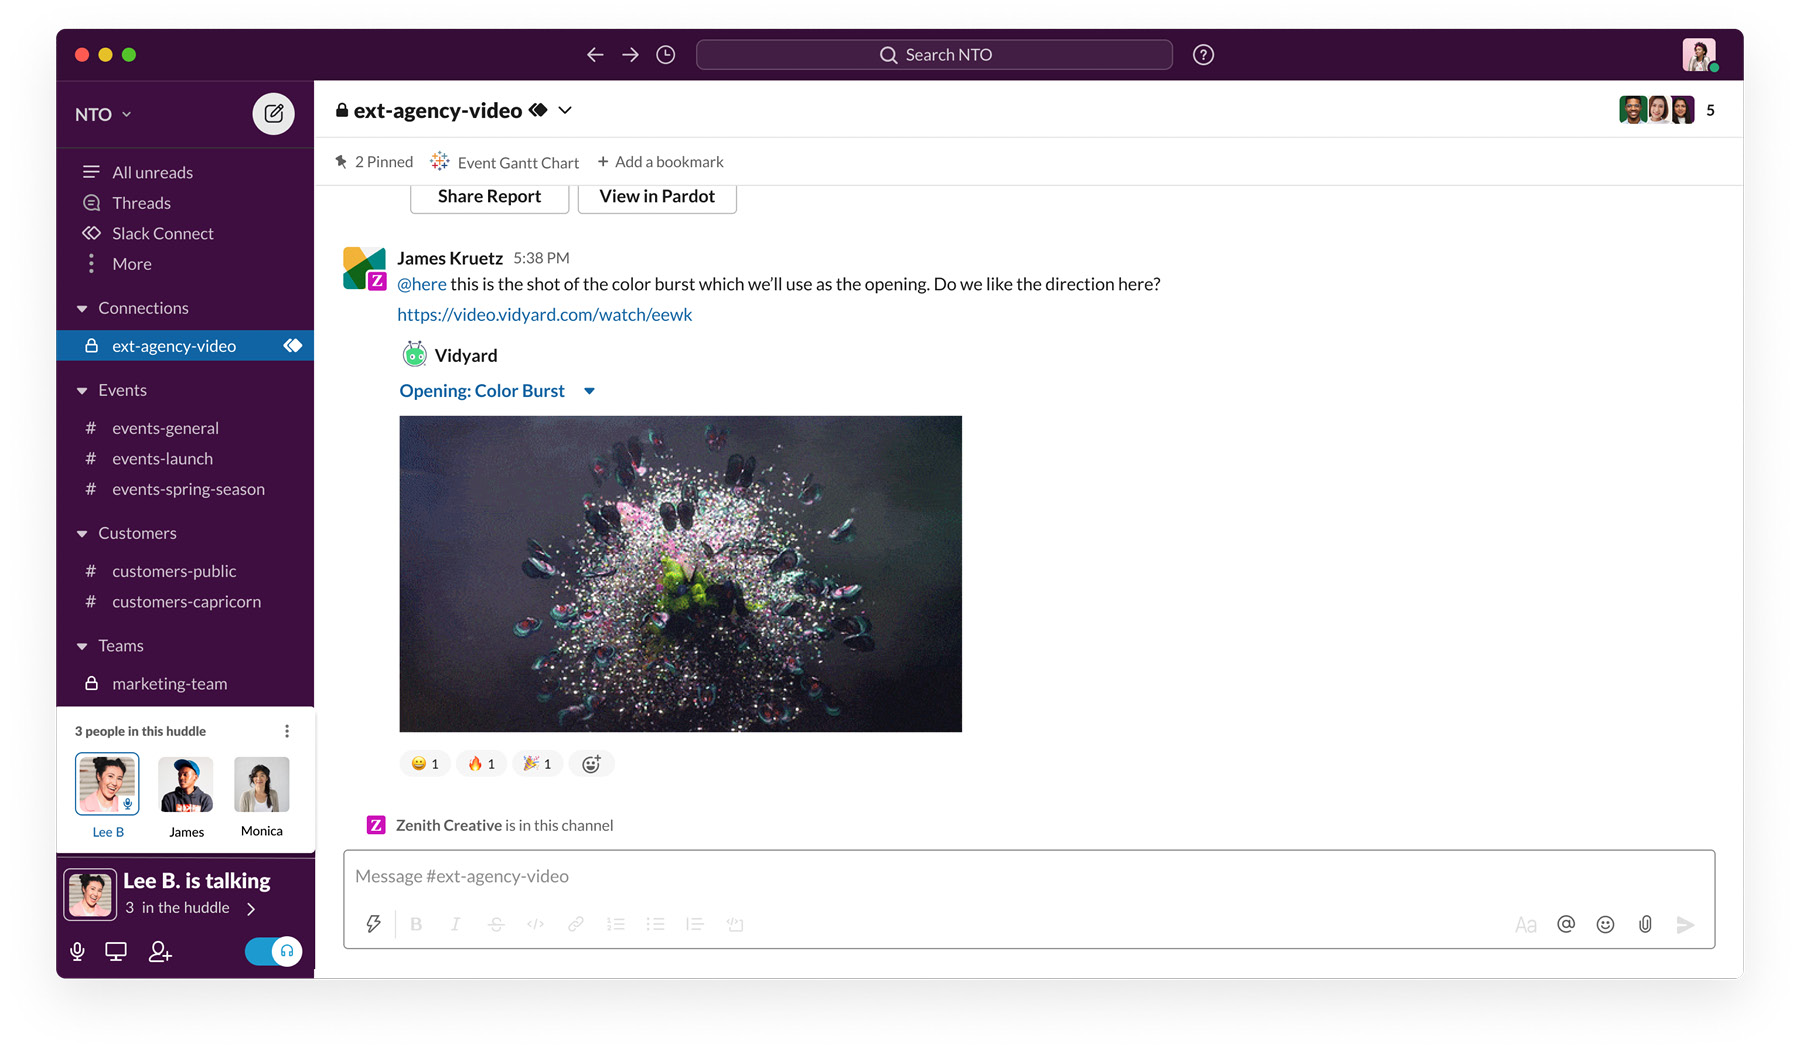Go back using the left arrow
The image size is (1800, 1050).
[x=595, y=55]
